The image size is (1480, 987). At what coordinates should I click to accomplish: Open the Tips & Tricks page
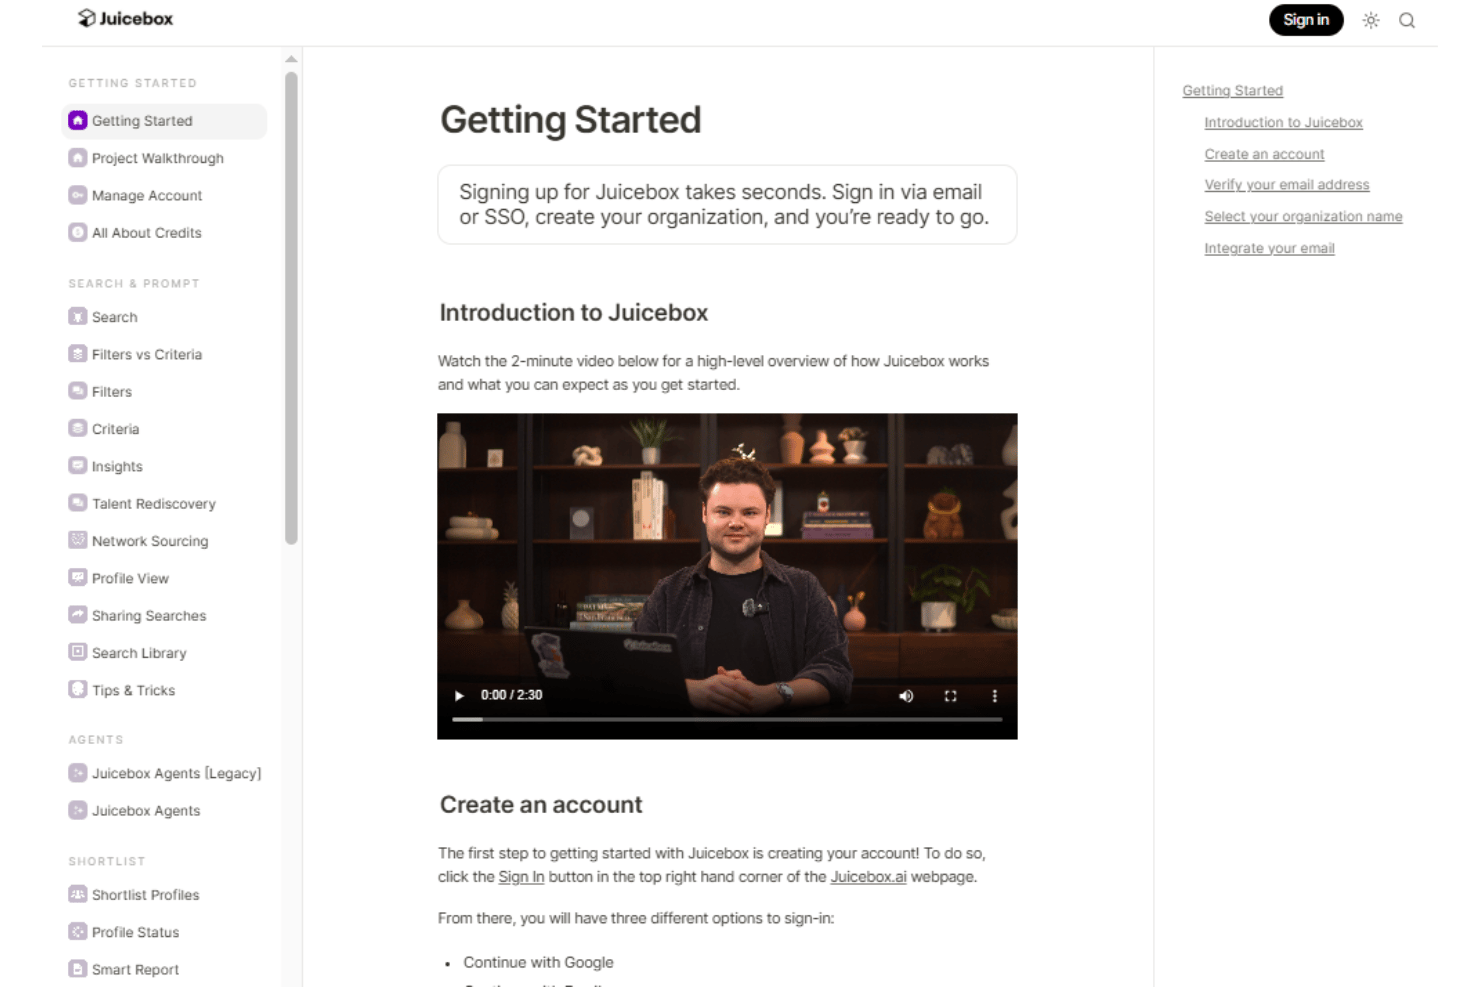[133, 690]
